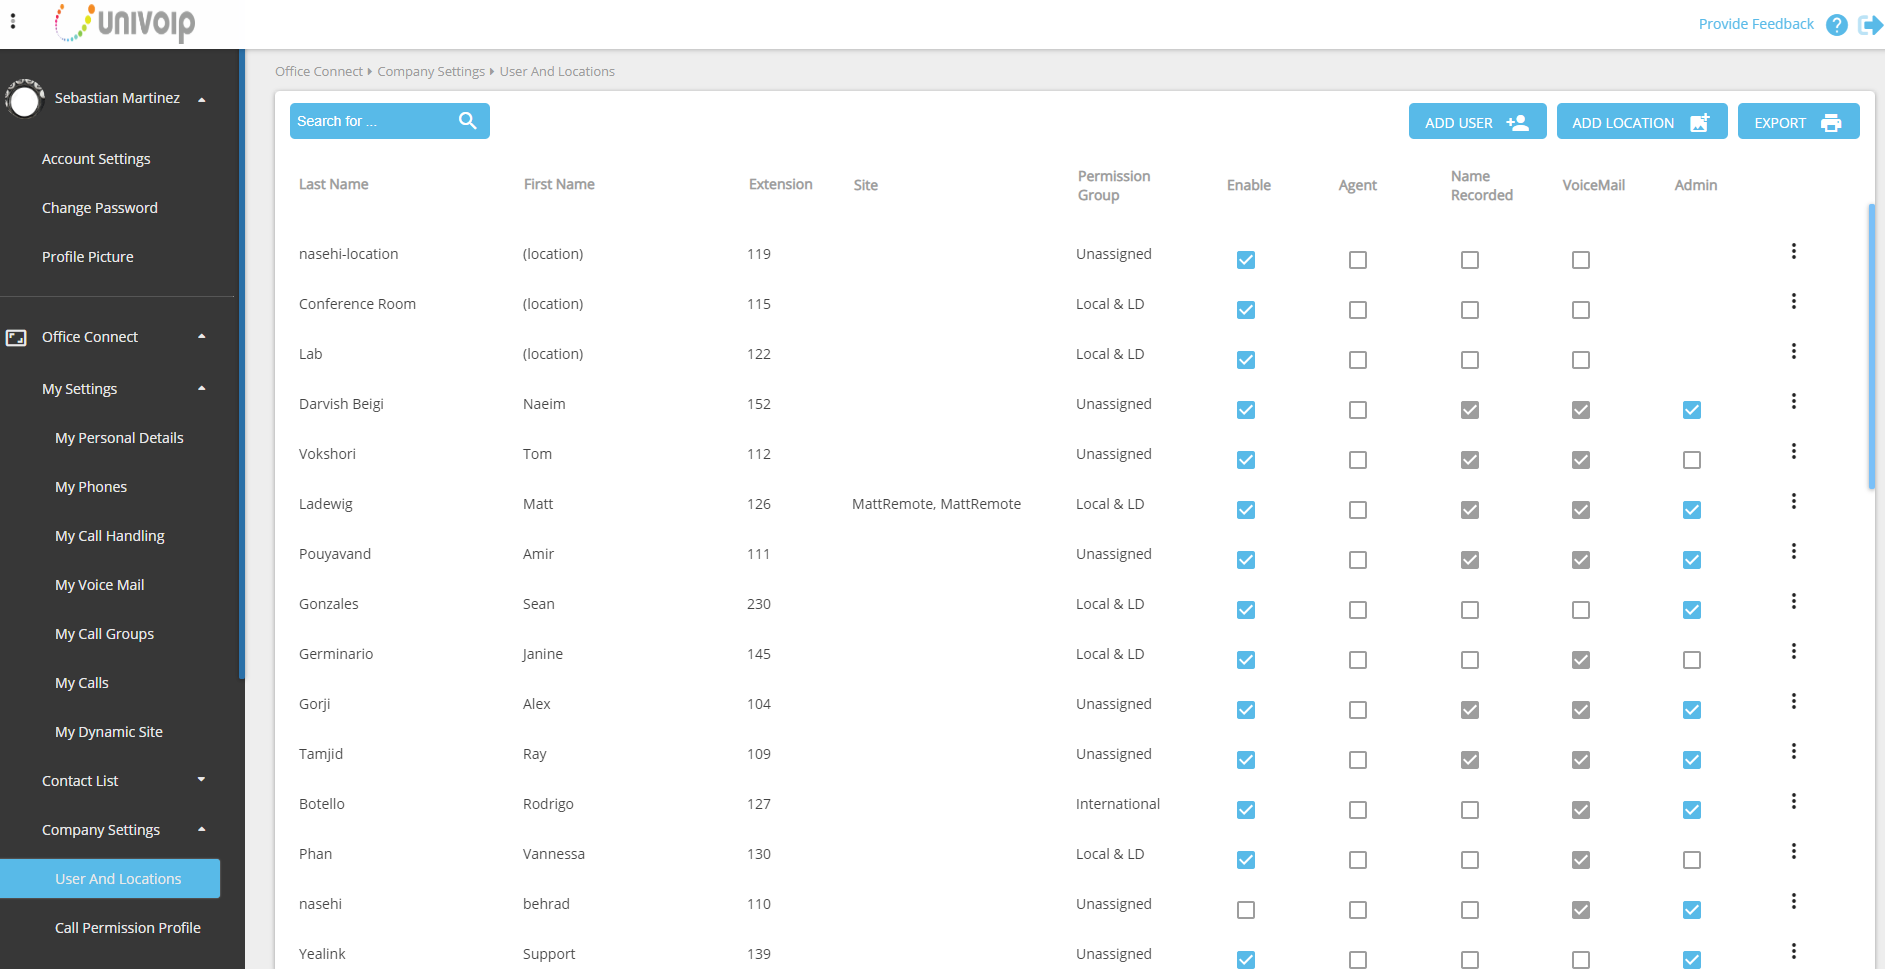Go to My Voice Mail
The image size is (1885, 969).
tap(99, 585)
